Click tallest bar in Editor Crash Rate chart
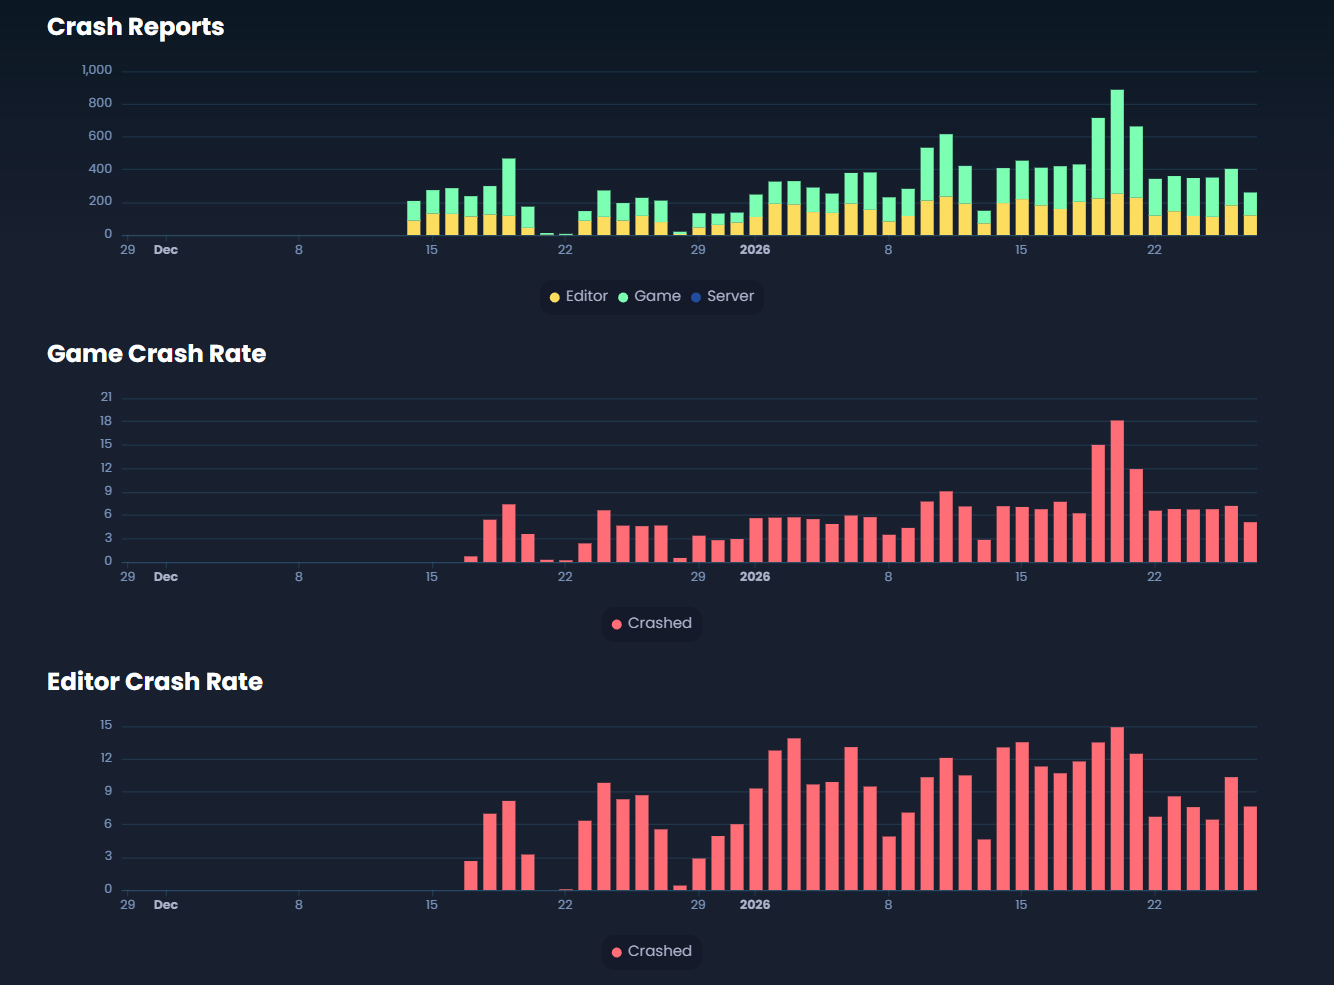 point(1117,809)
